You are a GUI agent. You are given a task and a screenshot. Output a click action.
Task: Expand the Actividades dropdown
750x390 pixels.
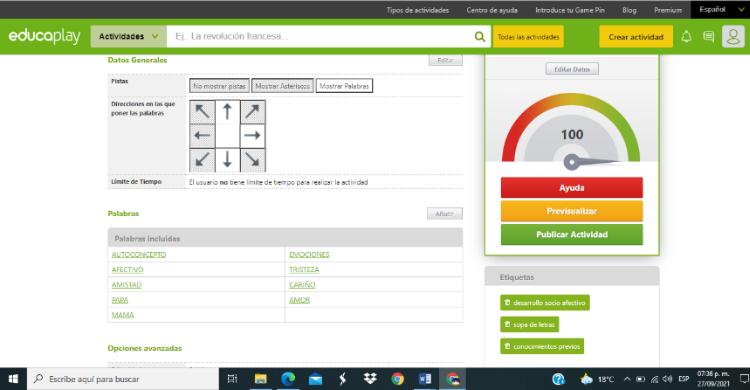click(128, 36)
